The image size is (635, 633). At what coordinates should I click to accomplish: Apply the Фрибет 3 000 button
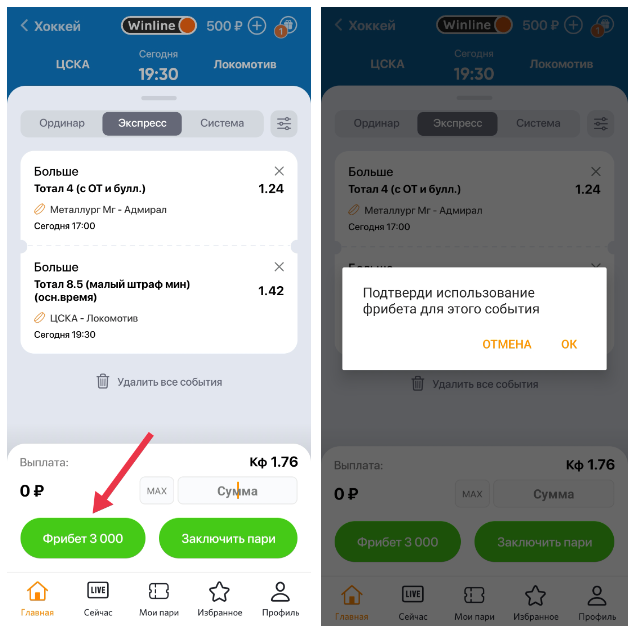coord(83,538)
